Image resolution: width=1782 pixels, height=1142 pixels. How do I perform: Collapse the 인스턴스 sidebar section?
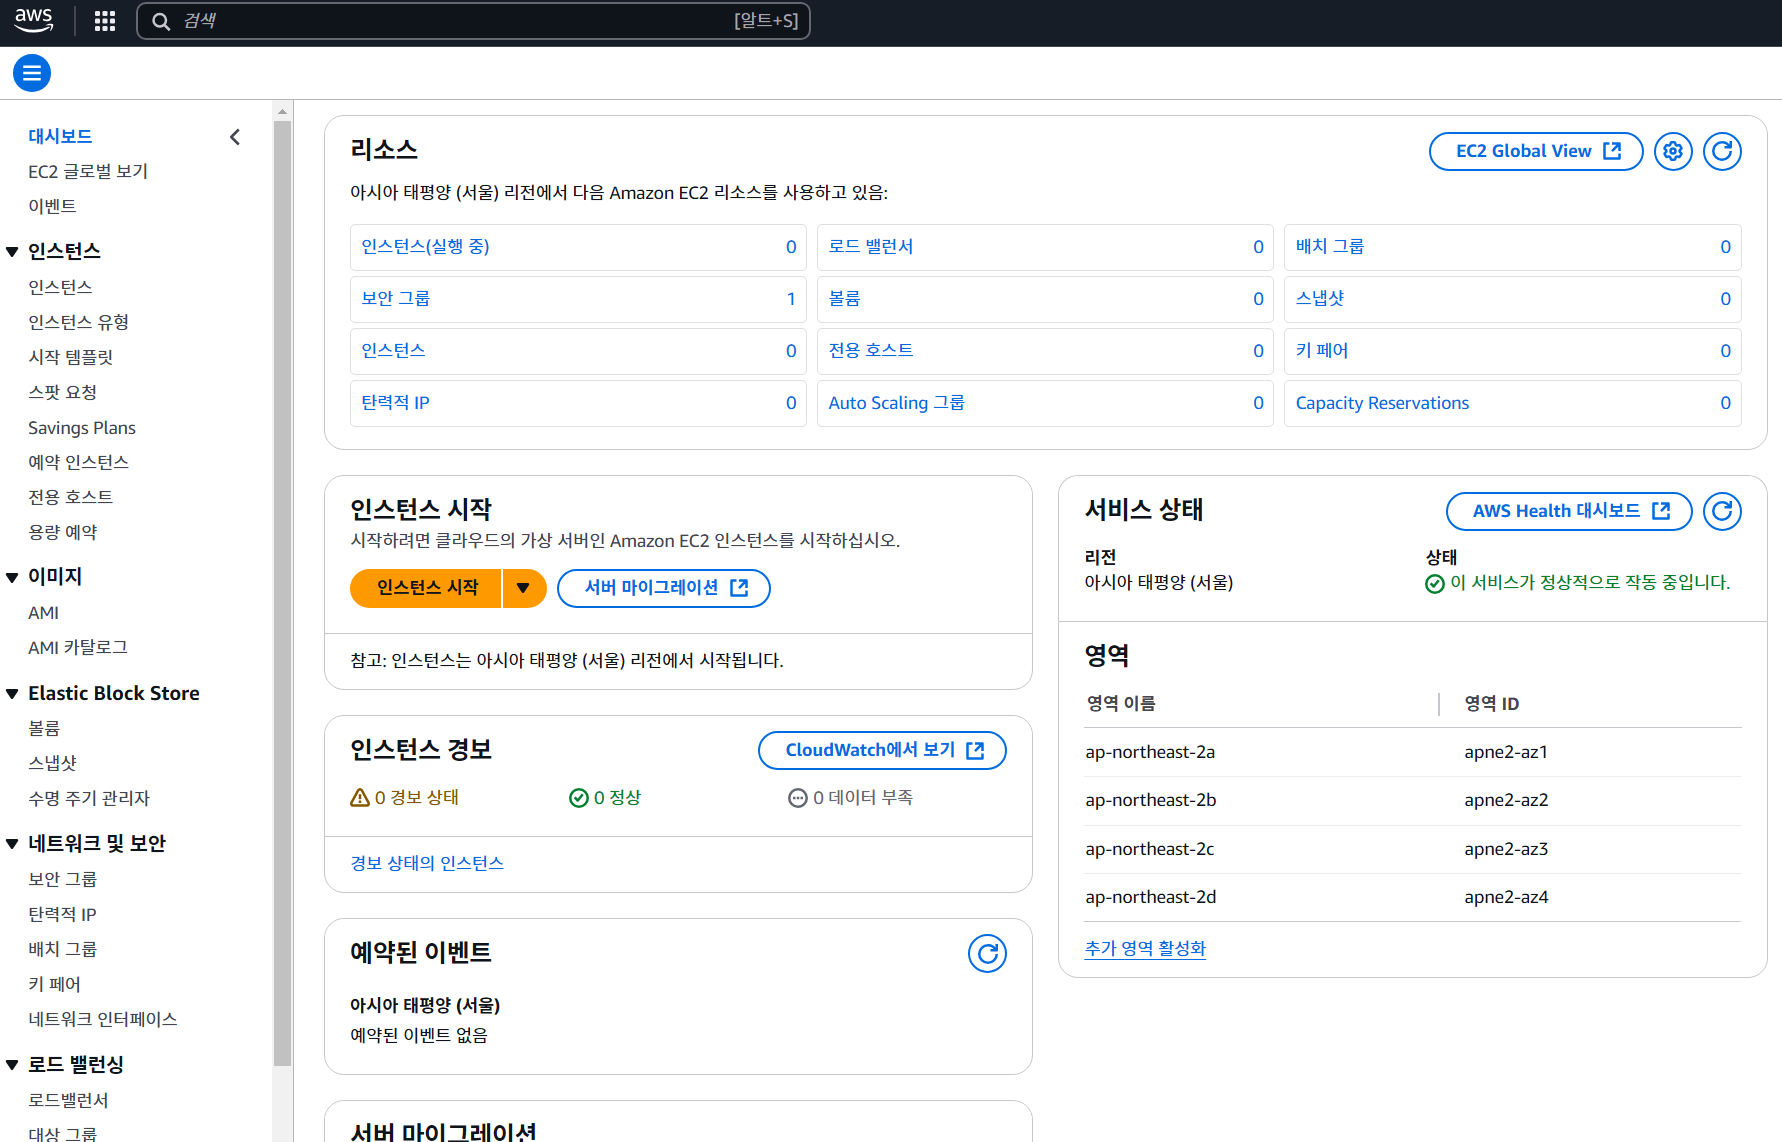(x=13, y=251)
